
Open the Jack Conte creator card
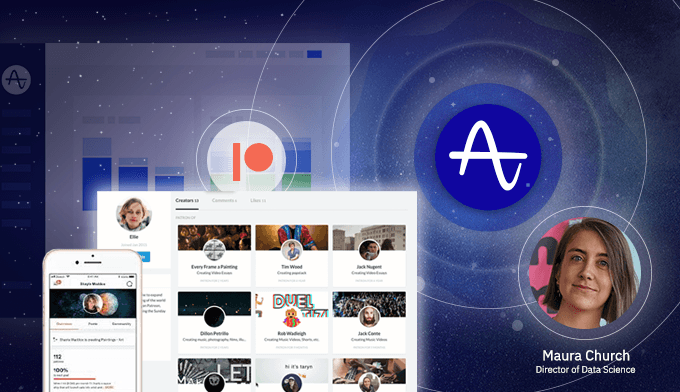pyautogui.click(x=369, y=322)
